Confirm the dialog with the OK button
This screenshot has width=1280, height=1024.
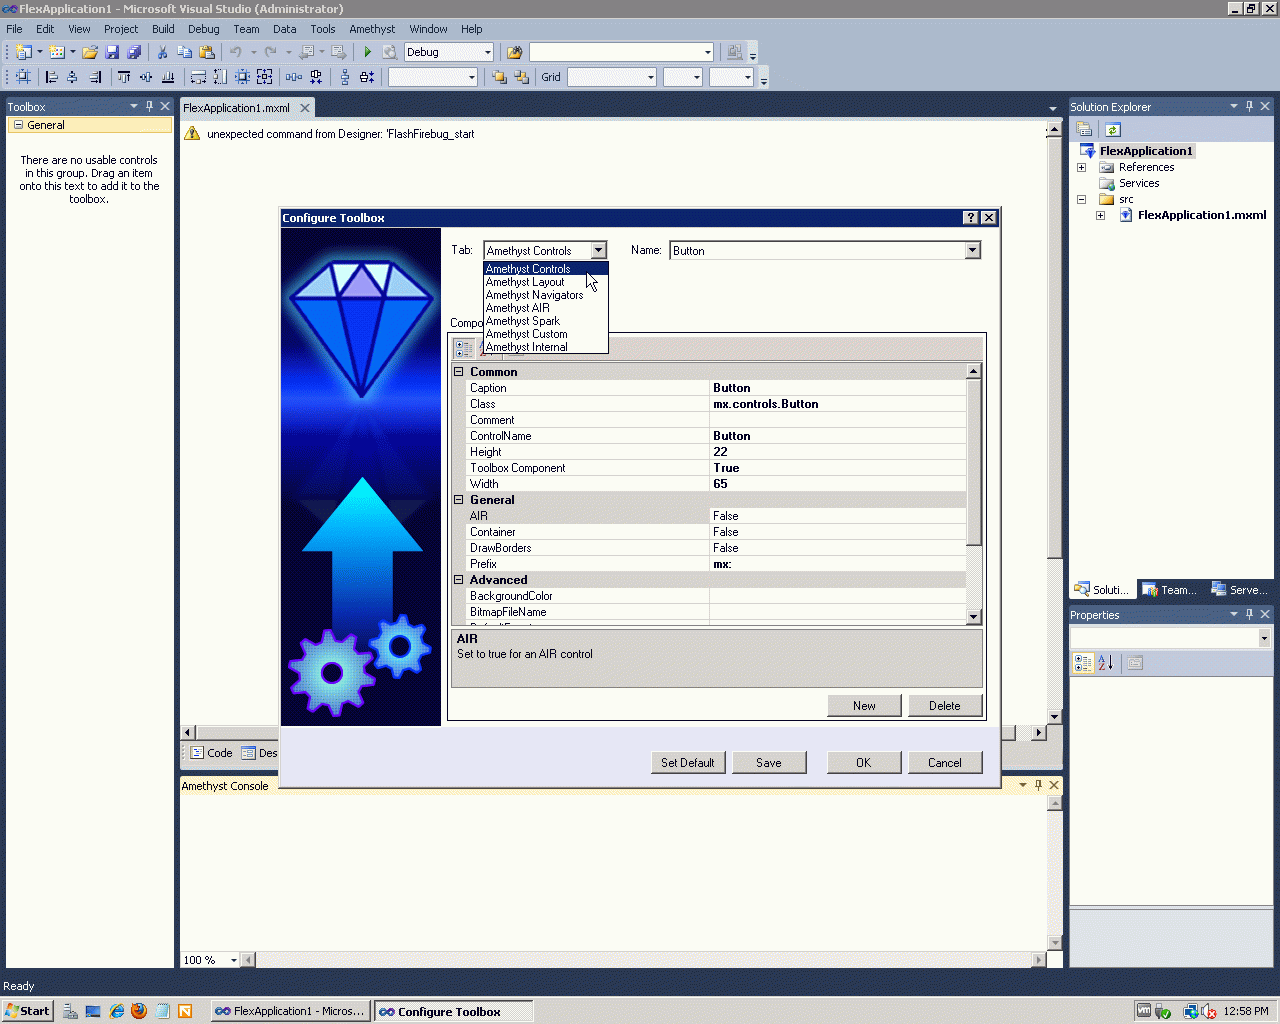tap(864, 763)
